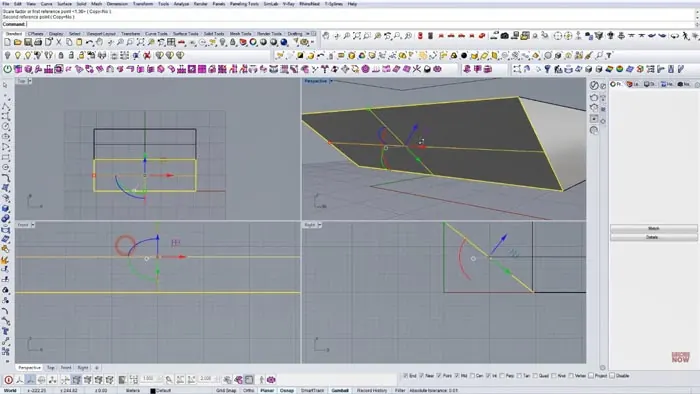
Task: Toggle the End osnap checkbox
Action: tap(406, 376)
